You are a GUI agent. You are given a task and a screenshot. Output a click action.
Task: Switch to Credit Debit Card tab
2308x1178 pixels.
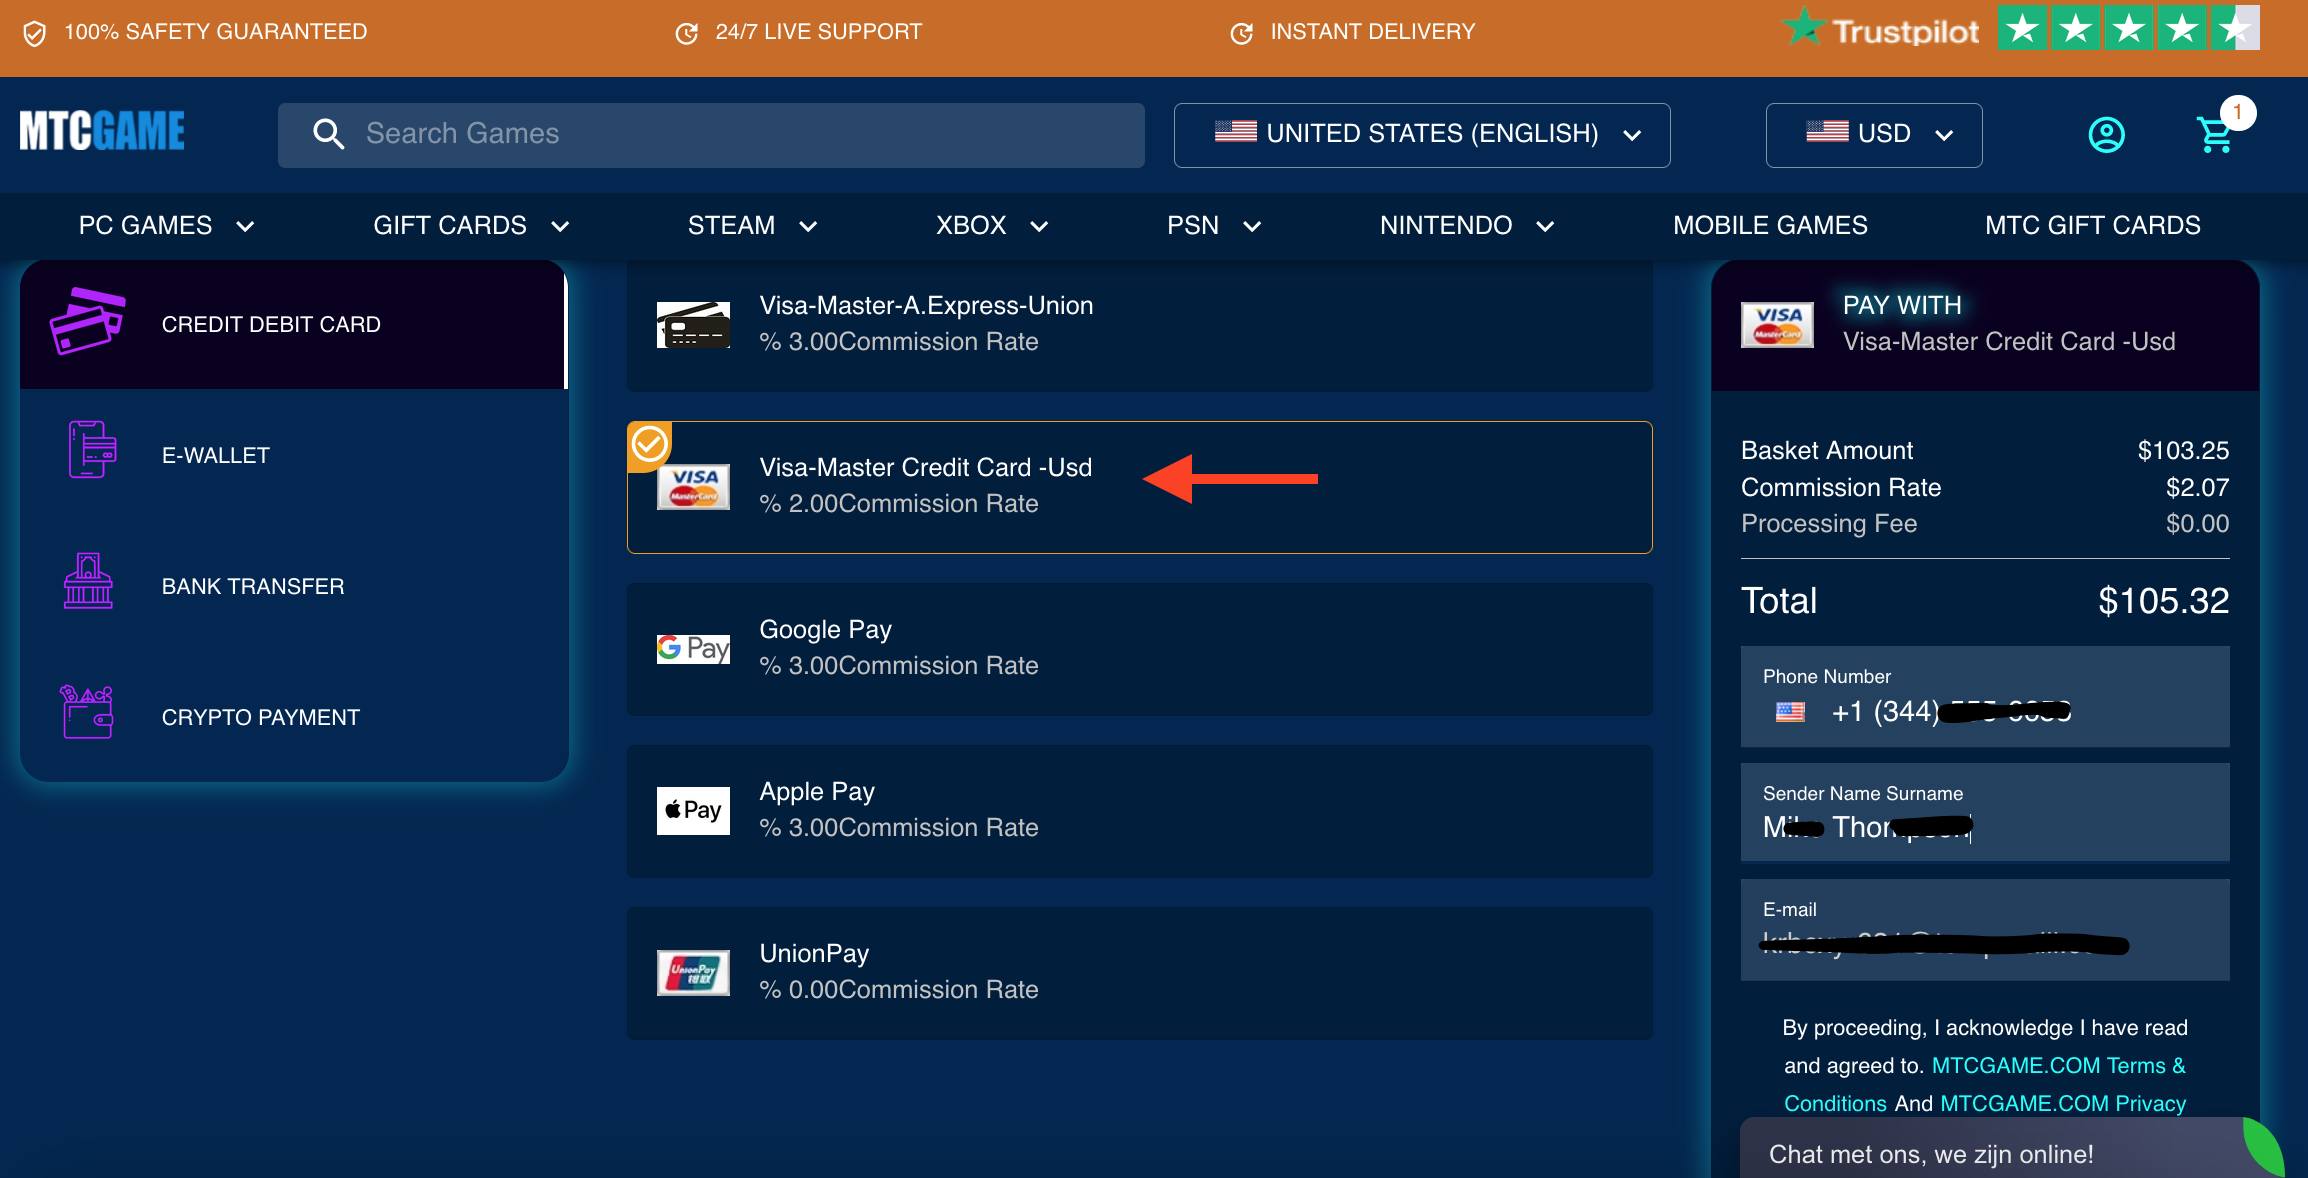coord(293,324)
